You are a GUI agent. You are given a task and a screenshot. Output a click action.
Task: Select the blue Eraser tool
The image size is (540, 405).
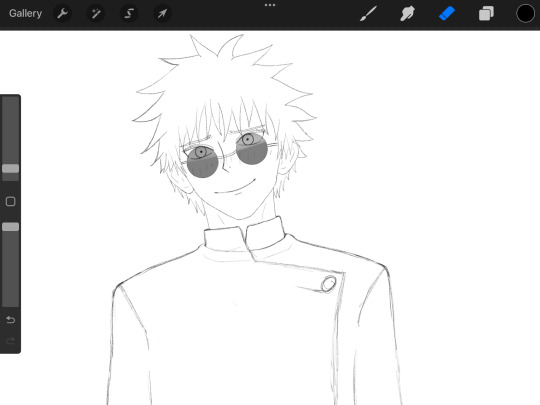447,14
